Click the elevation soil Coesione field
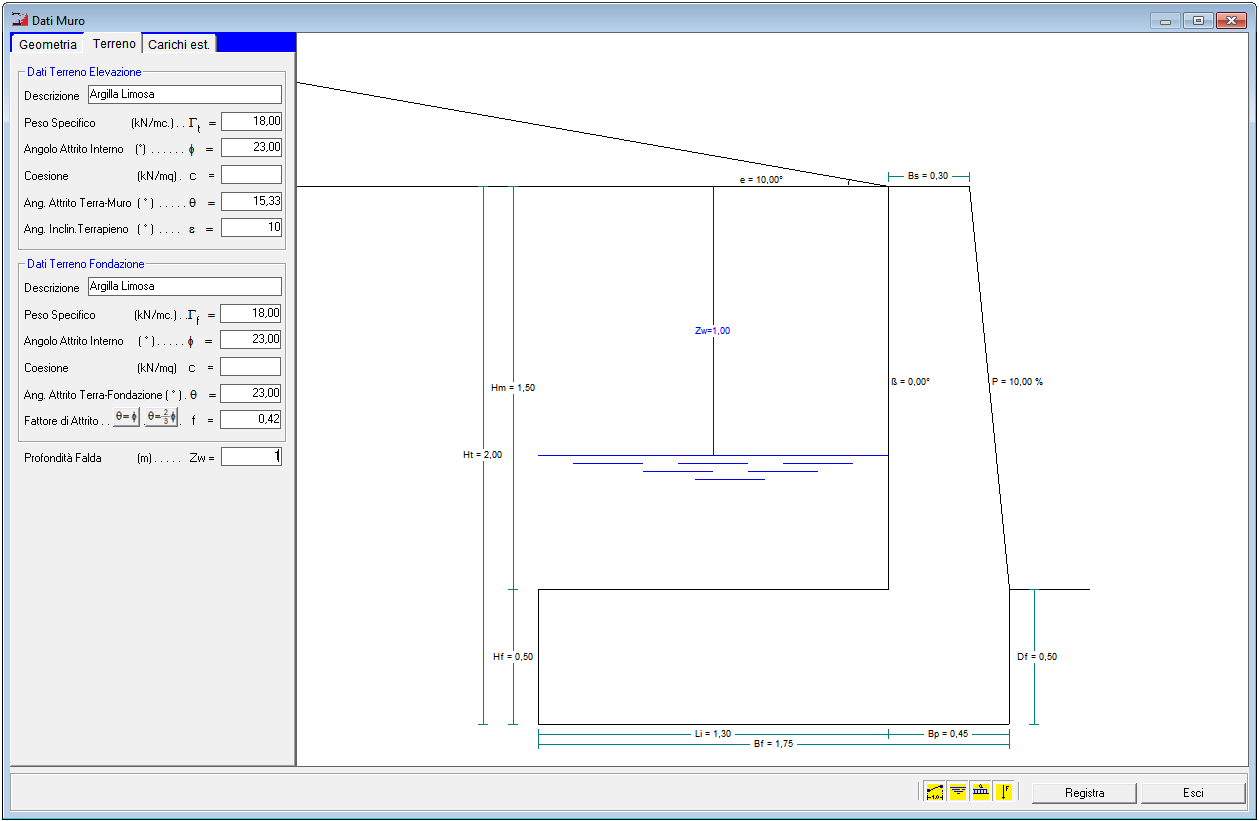The height and width of the screenshot is (821, 1259). 252,175
